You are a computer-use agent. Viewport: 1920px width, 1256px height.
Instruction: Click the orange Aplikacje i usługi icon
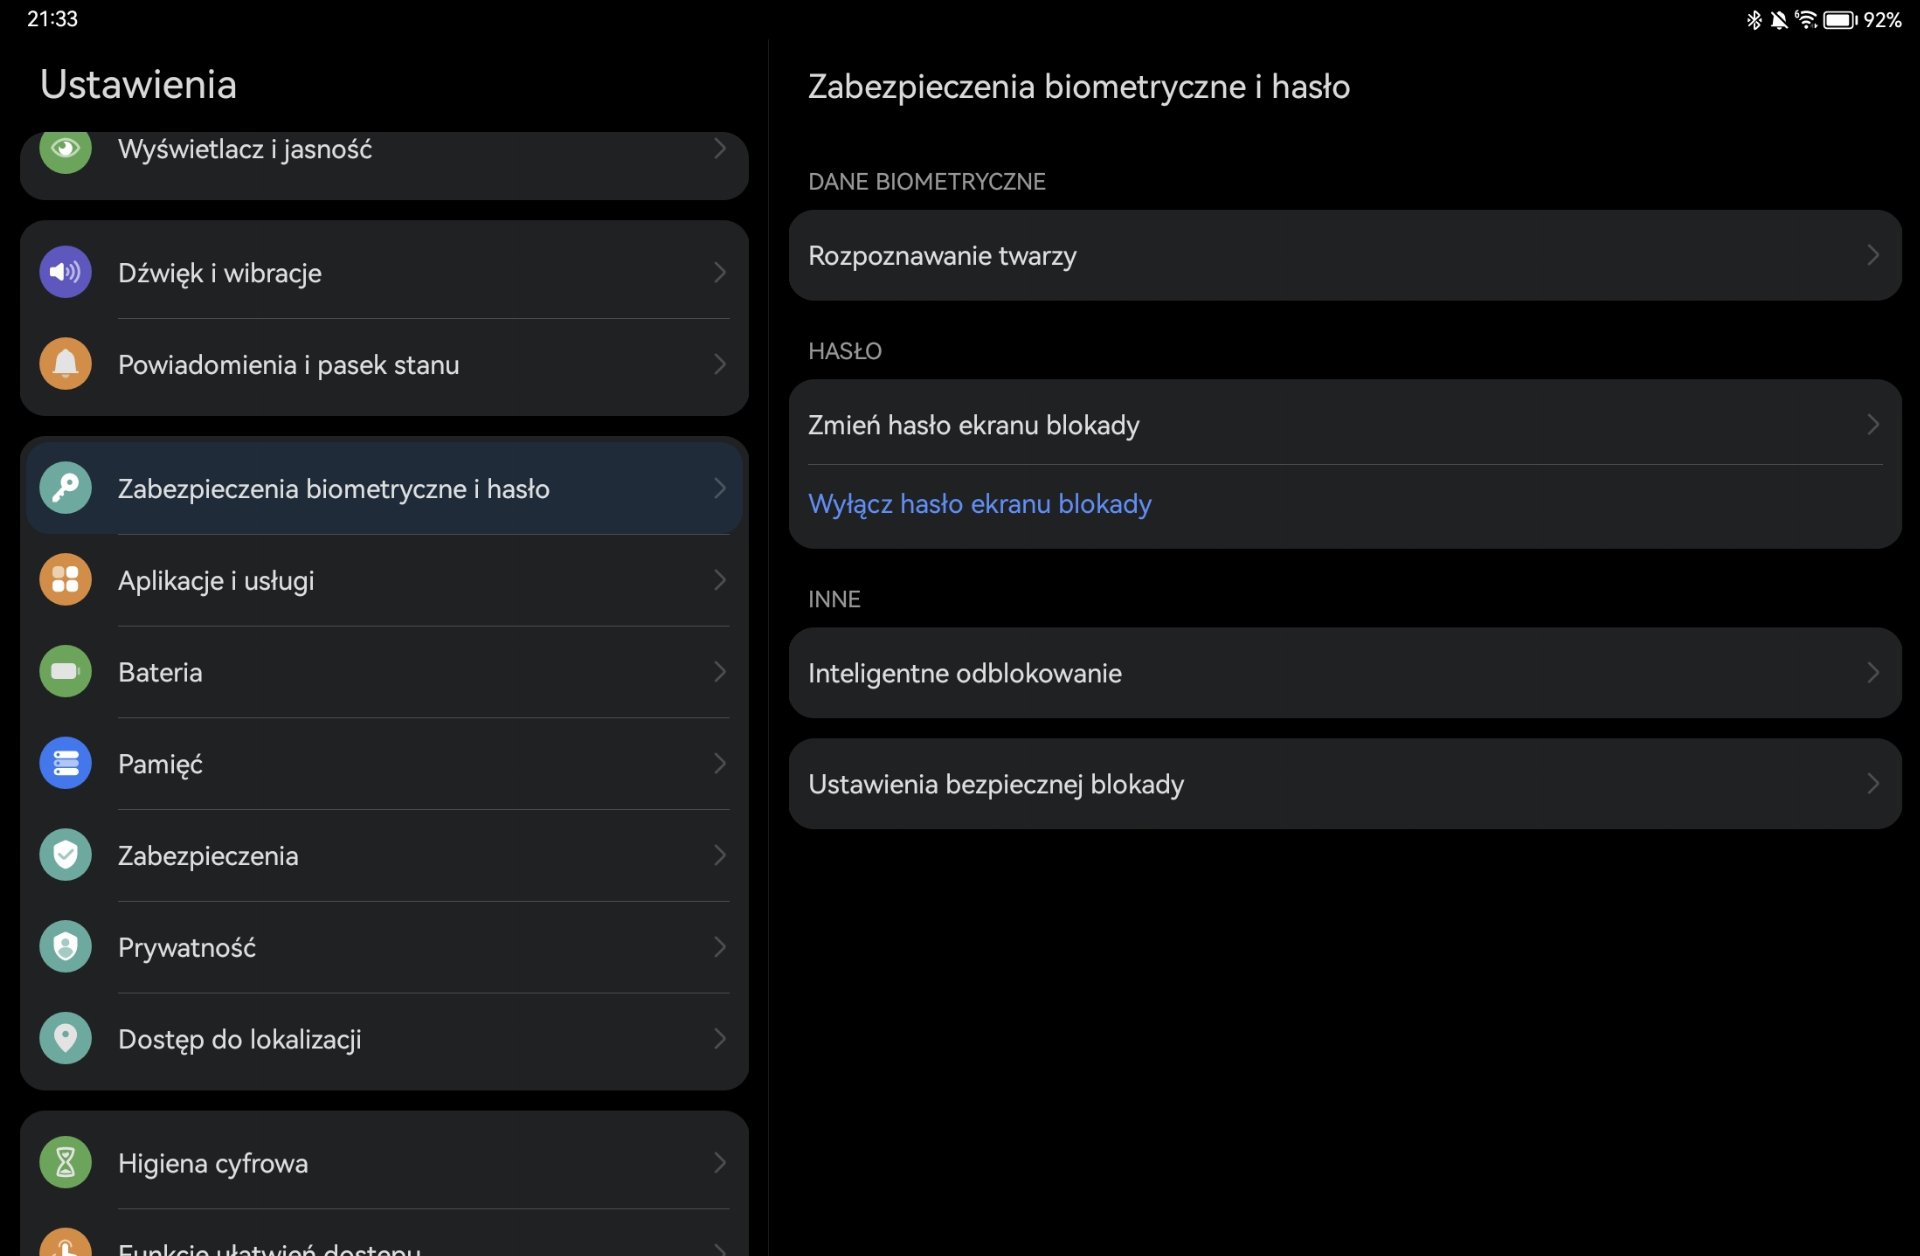tap(65, 580)
